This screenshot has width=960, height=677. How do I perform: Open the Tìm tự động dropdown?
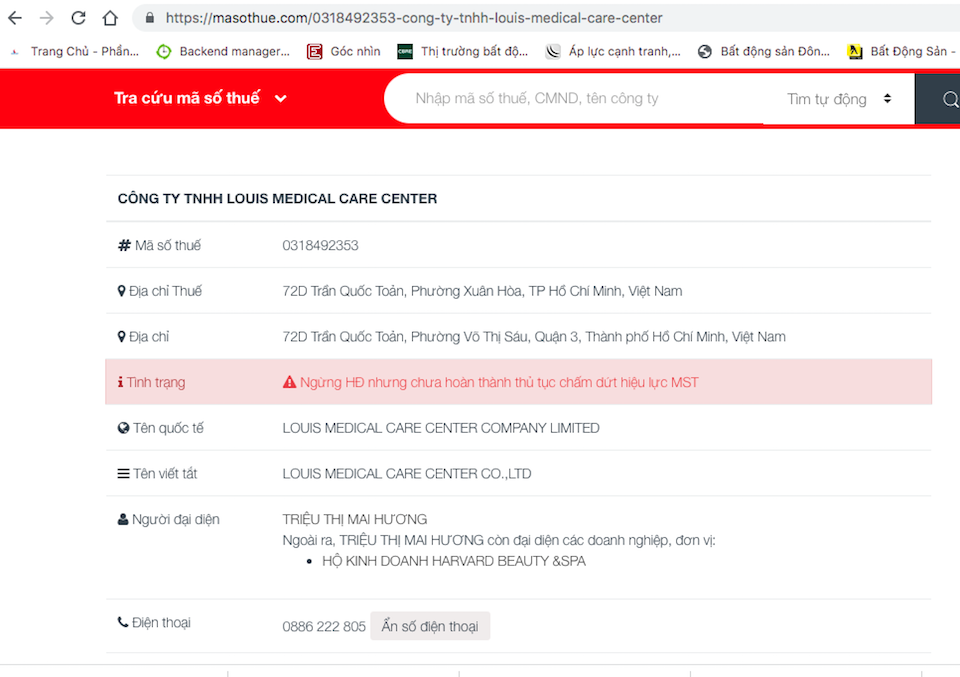click(838, 99)
